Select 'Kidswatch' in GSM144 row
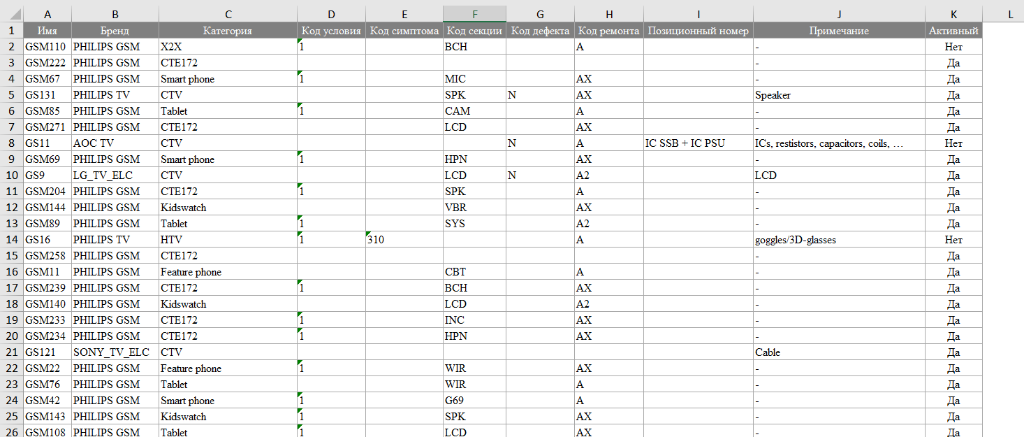The width and height of the screenshot is (1024, 437). (227, 208)
